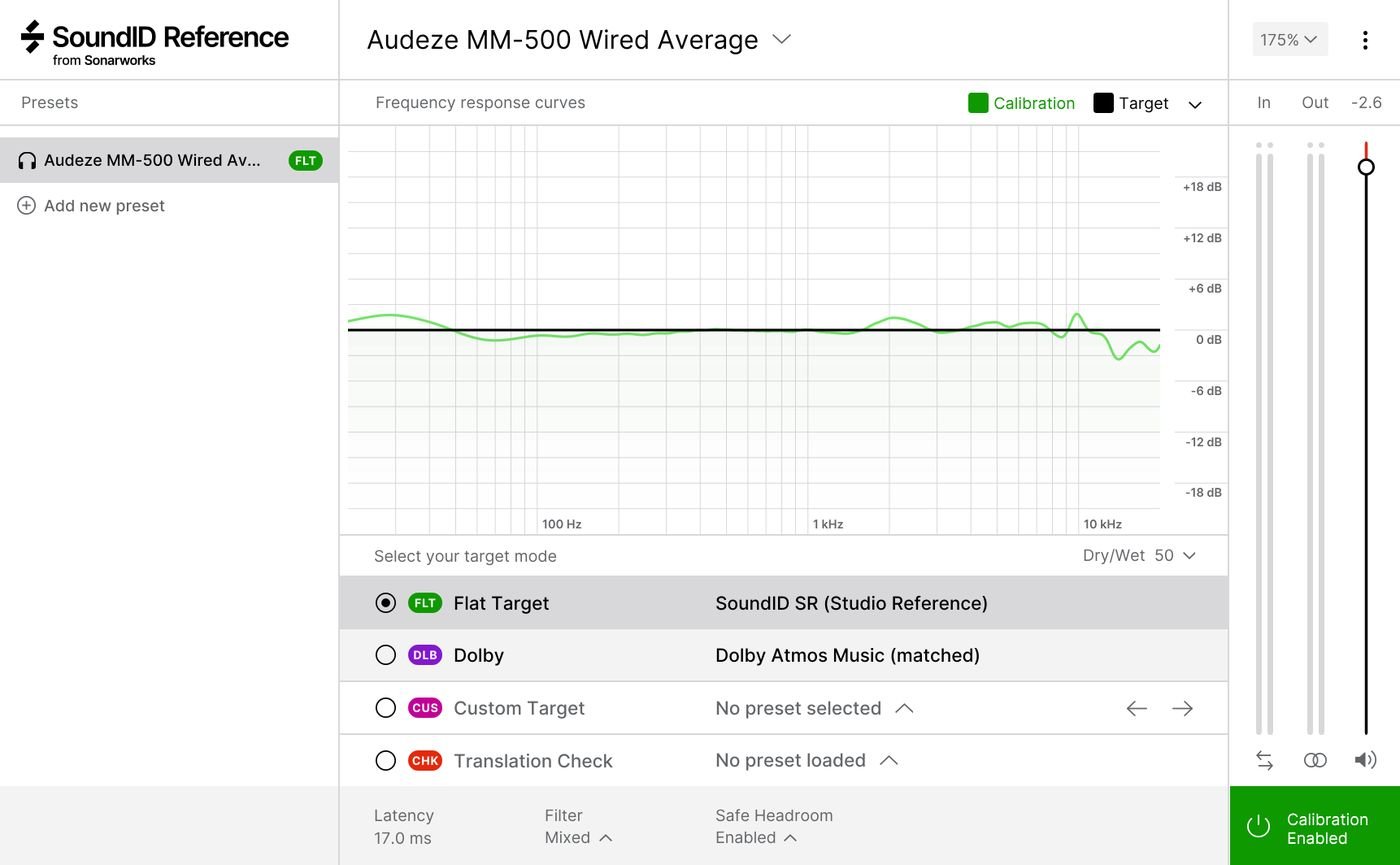
Task: Select the Dolby radio button
Action: pyautogui.click(x=385, y=655)
